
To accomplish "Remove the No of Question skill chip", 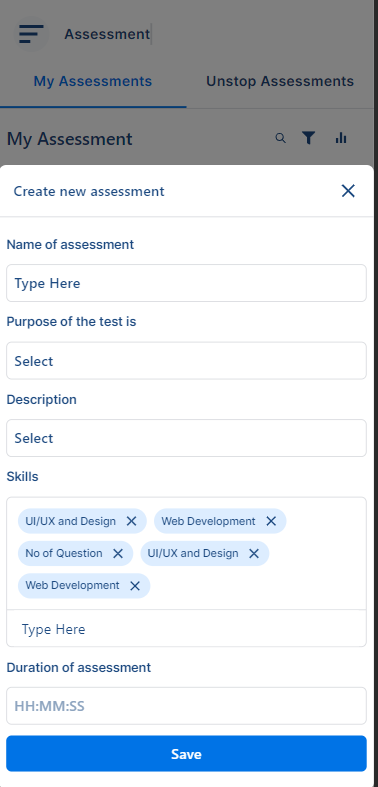I will tap(118, 553).
